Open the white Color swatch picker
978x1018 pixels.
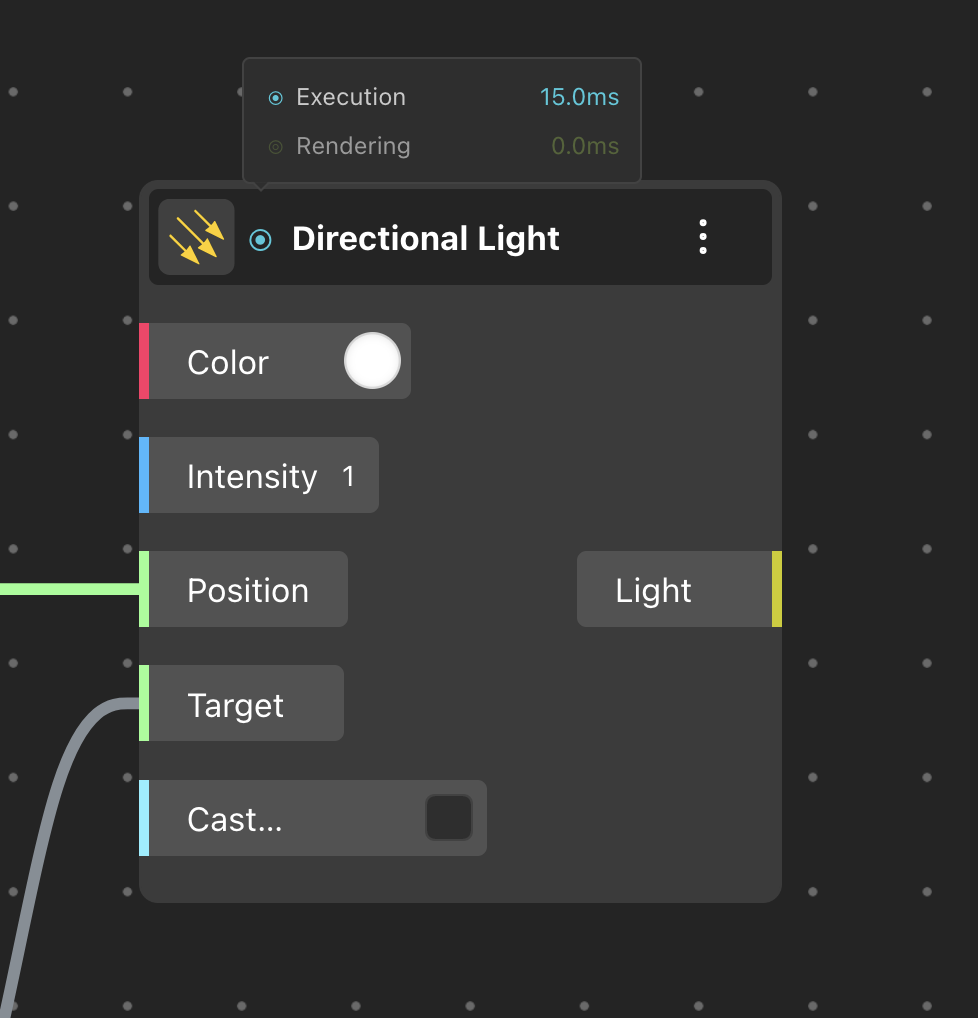tap(372, 361)
